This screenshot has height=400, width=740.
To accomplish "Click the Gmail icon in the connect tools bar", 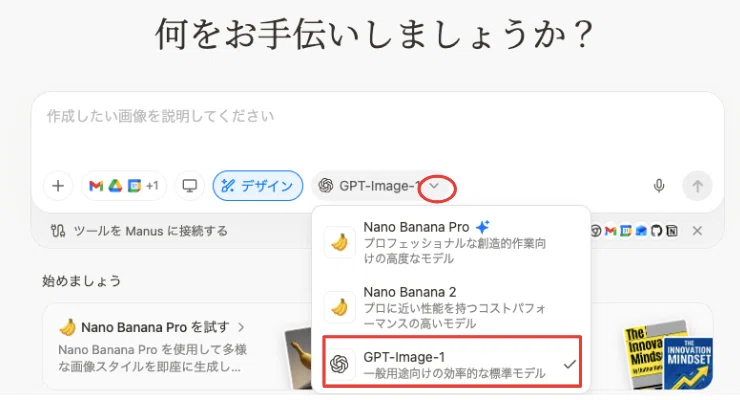I will click(x=611, y=231).
